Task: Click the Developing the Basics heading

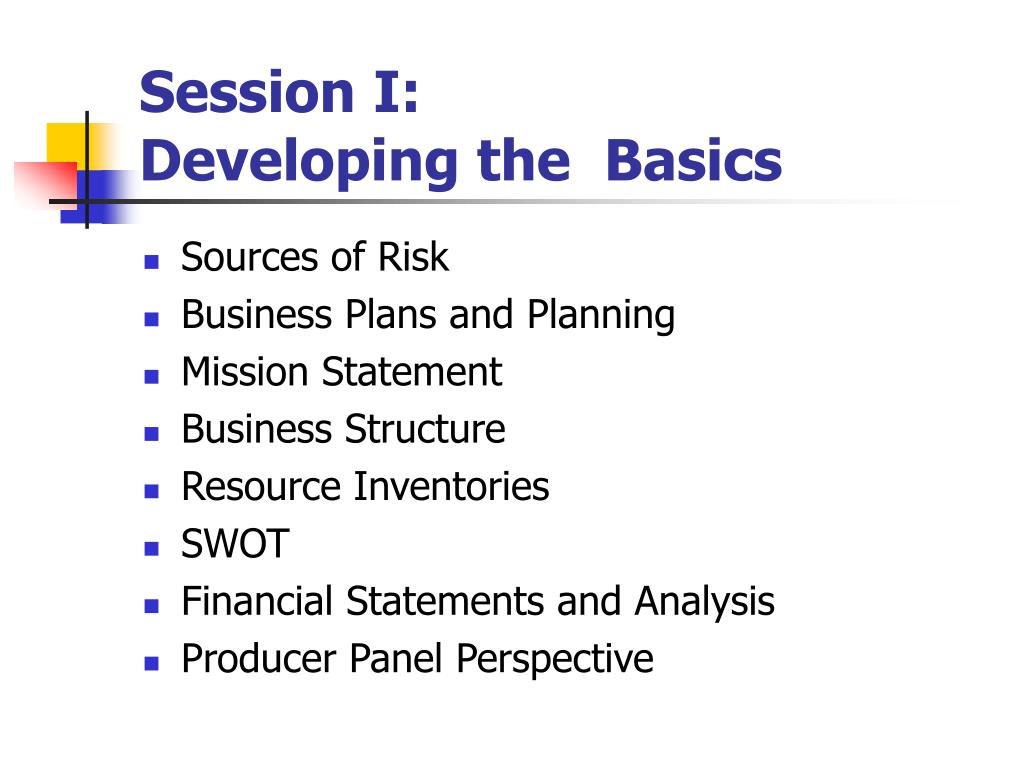Action: coord(461,162)
